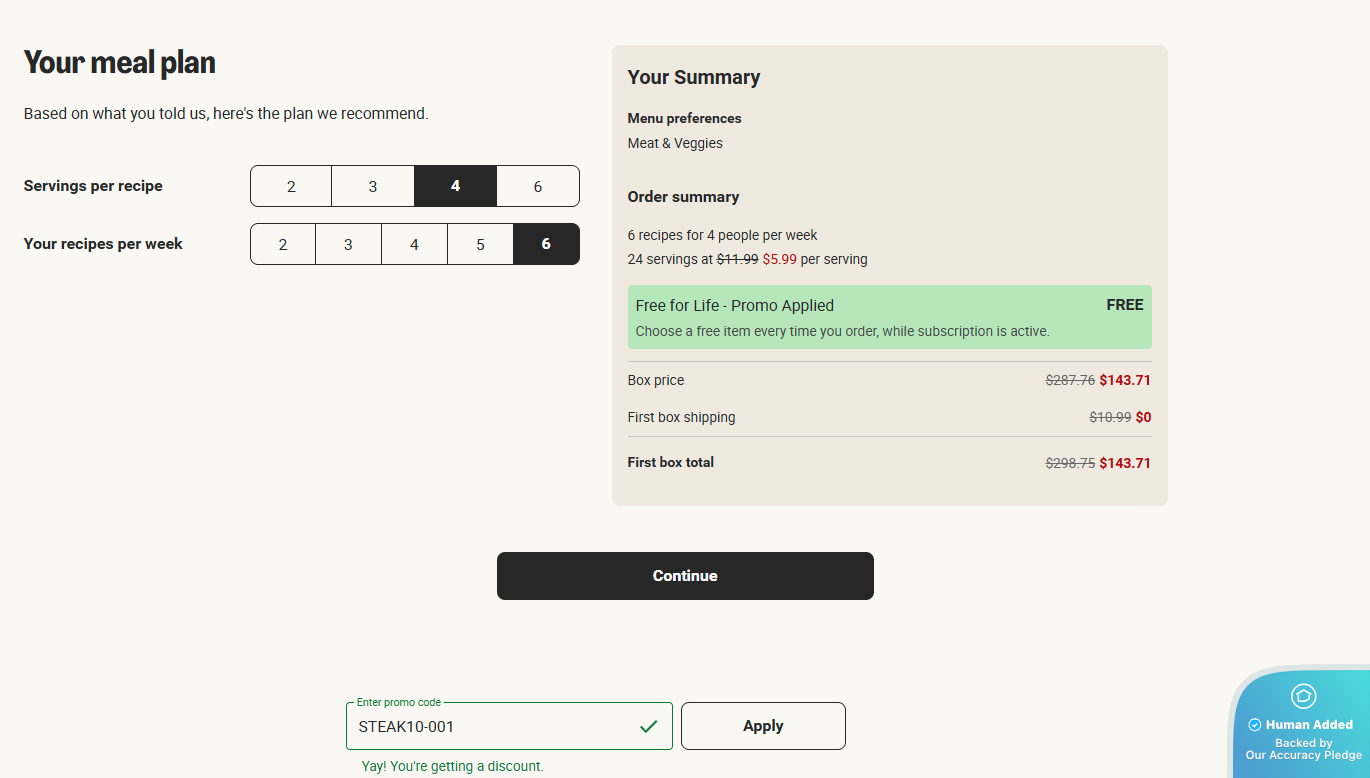1370x778 pixels.
Task: Click the First box total discounted price
Action: click(x=1125, y=463)
